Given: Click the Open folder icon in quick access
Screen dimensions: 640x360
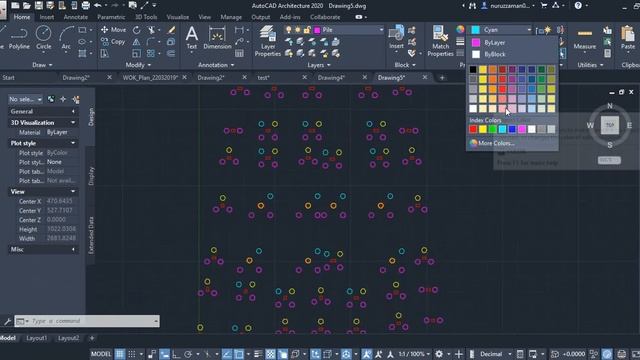Looking at the screenshot, I should coord(27,6).
